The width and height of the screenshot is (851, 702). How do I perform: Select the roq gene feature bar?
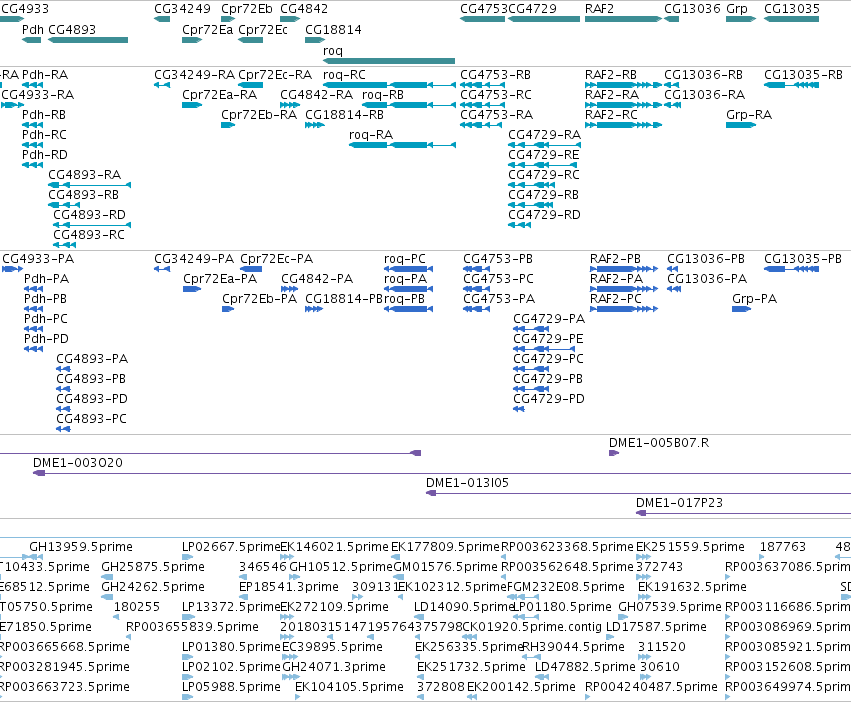pos(389,61)
